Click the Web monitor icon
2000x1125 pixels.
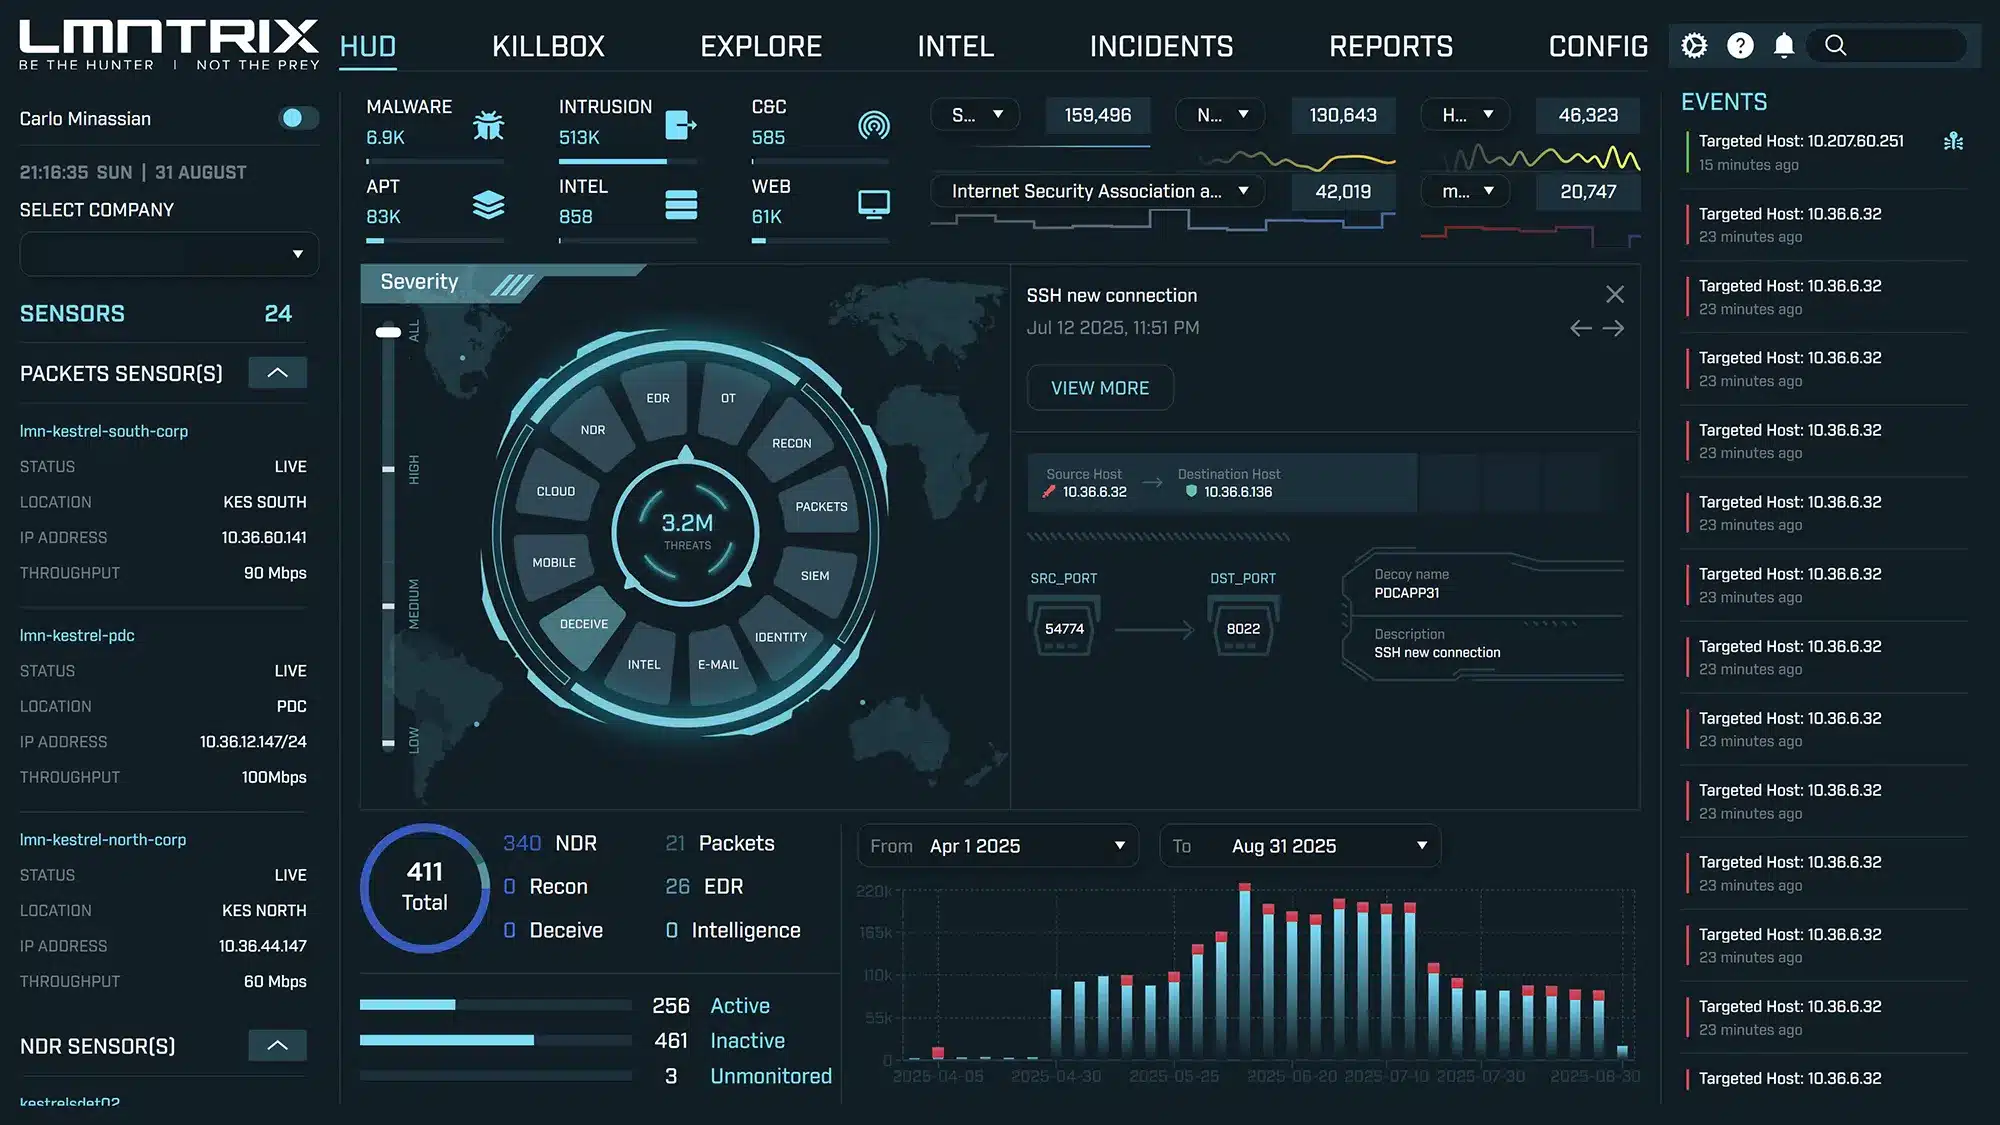873,204
